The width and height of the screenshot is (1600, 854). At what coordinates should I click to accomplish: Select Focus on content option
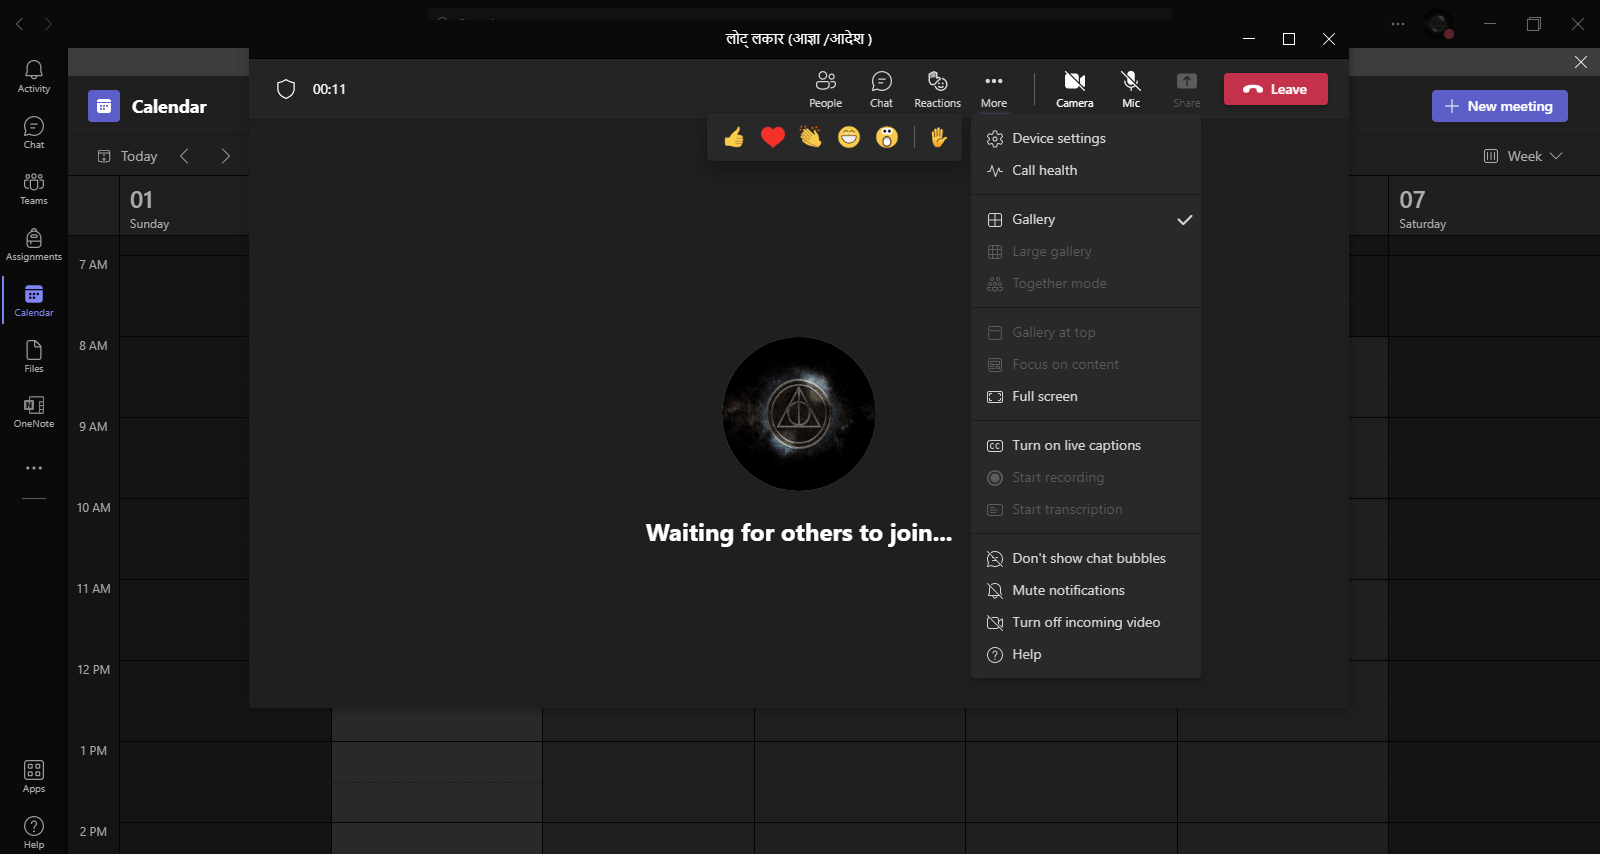click(1086, 364)
